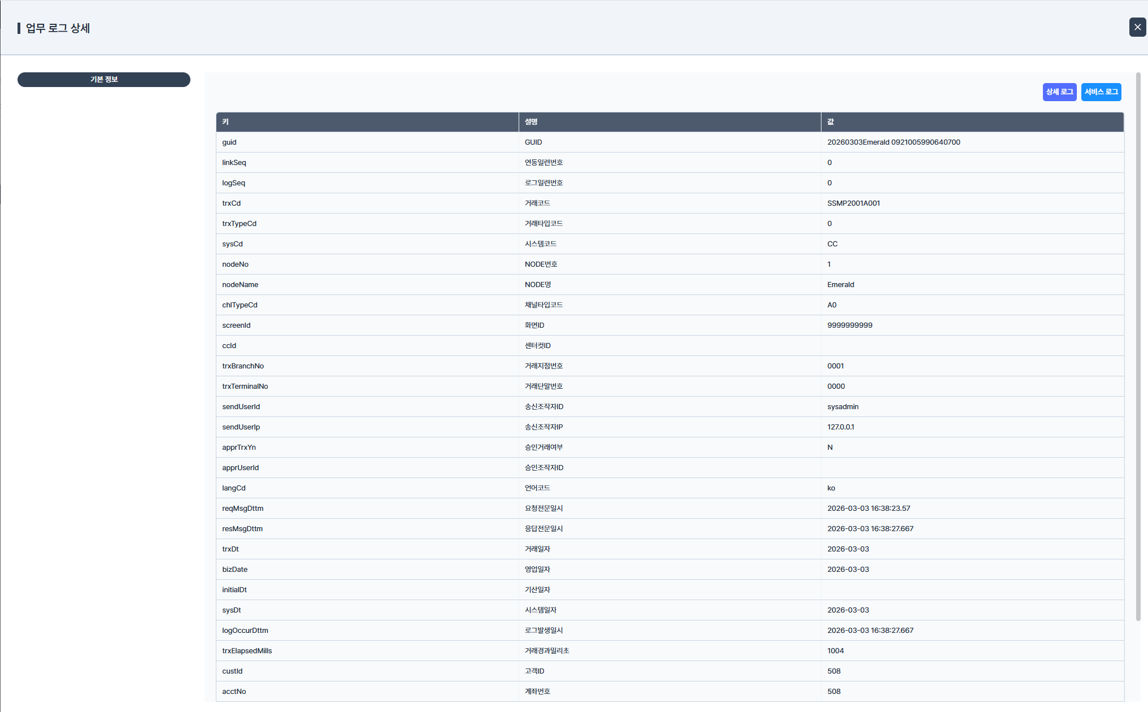Click the ccId key cell
The image size is (1148, 712).
pos(367,346)
